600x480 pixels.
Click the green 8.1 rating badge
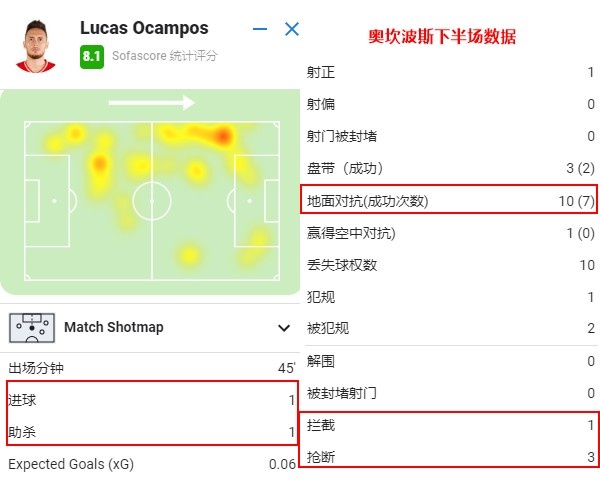point(92,56)
